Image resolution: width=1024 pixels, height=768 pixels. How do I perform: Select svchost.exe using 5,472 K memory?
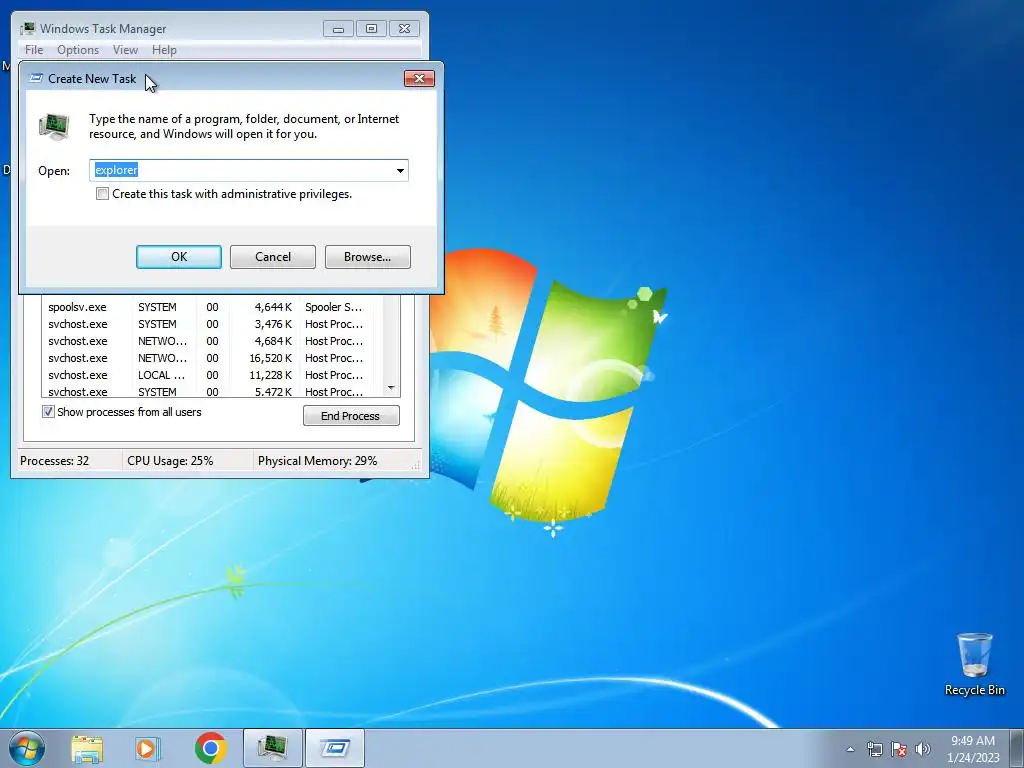[x=212, y=391]
